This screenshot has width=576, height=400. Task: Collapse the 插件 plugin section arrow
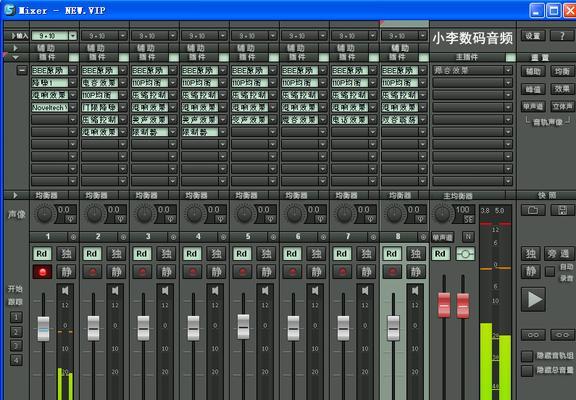[15, 57]
